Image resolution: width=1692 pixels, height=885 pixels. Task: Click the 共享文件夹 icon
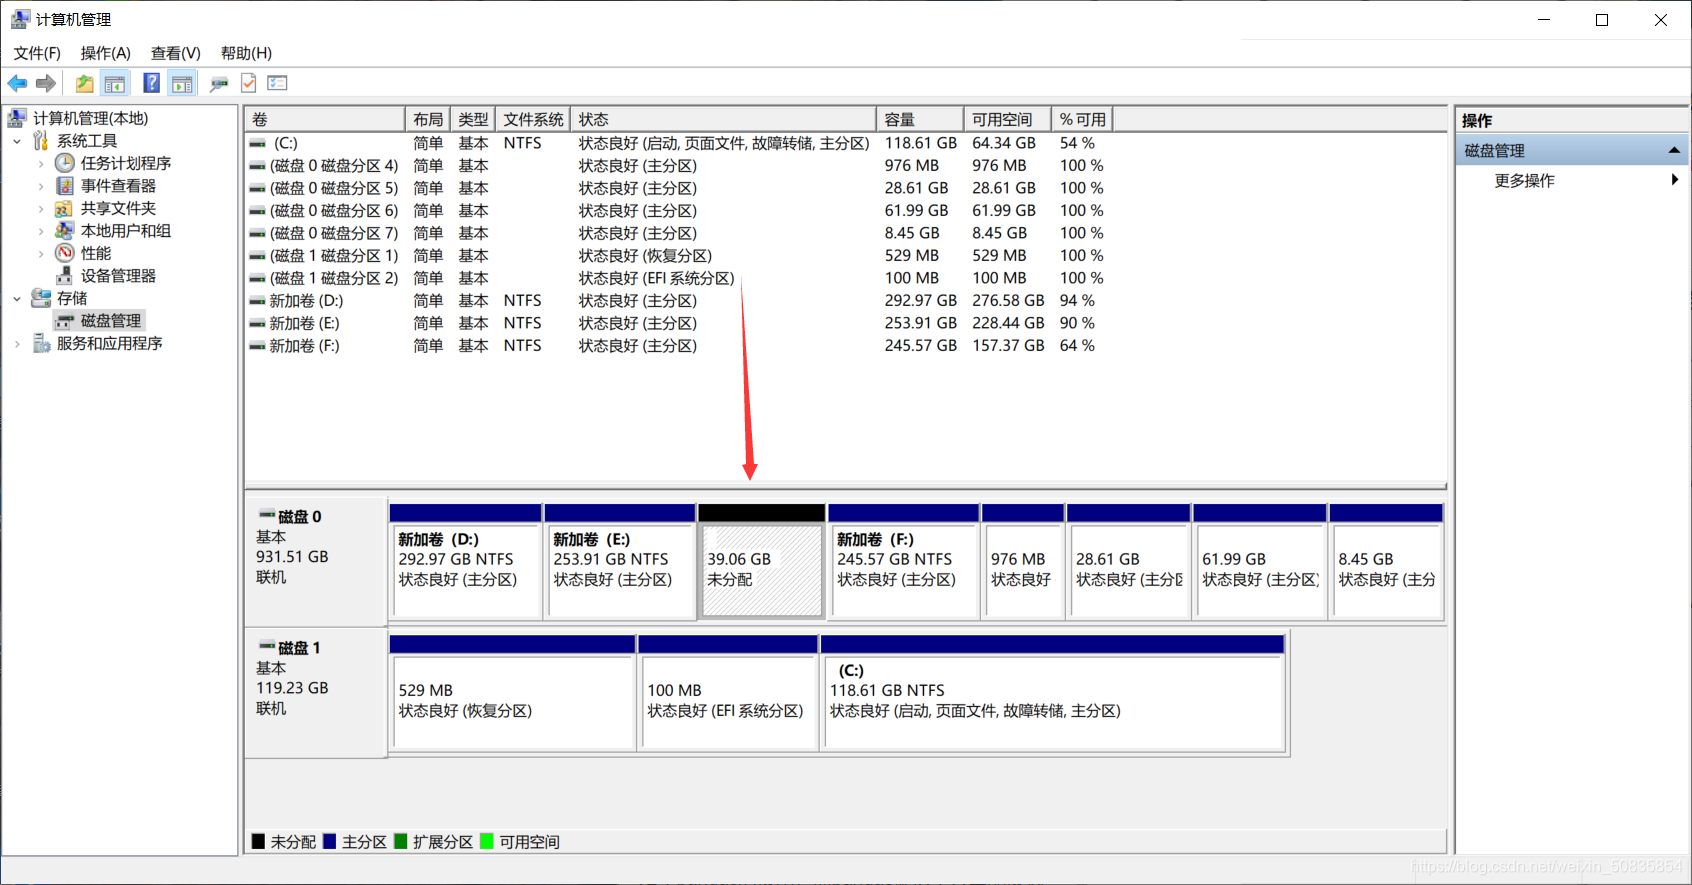pyautogui.click(x=65, y=208)
